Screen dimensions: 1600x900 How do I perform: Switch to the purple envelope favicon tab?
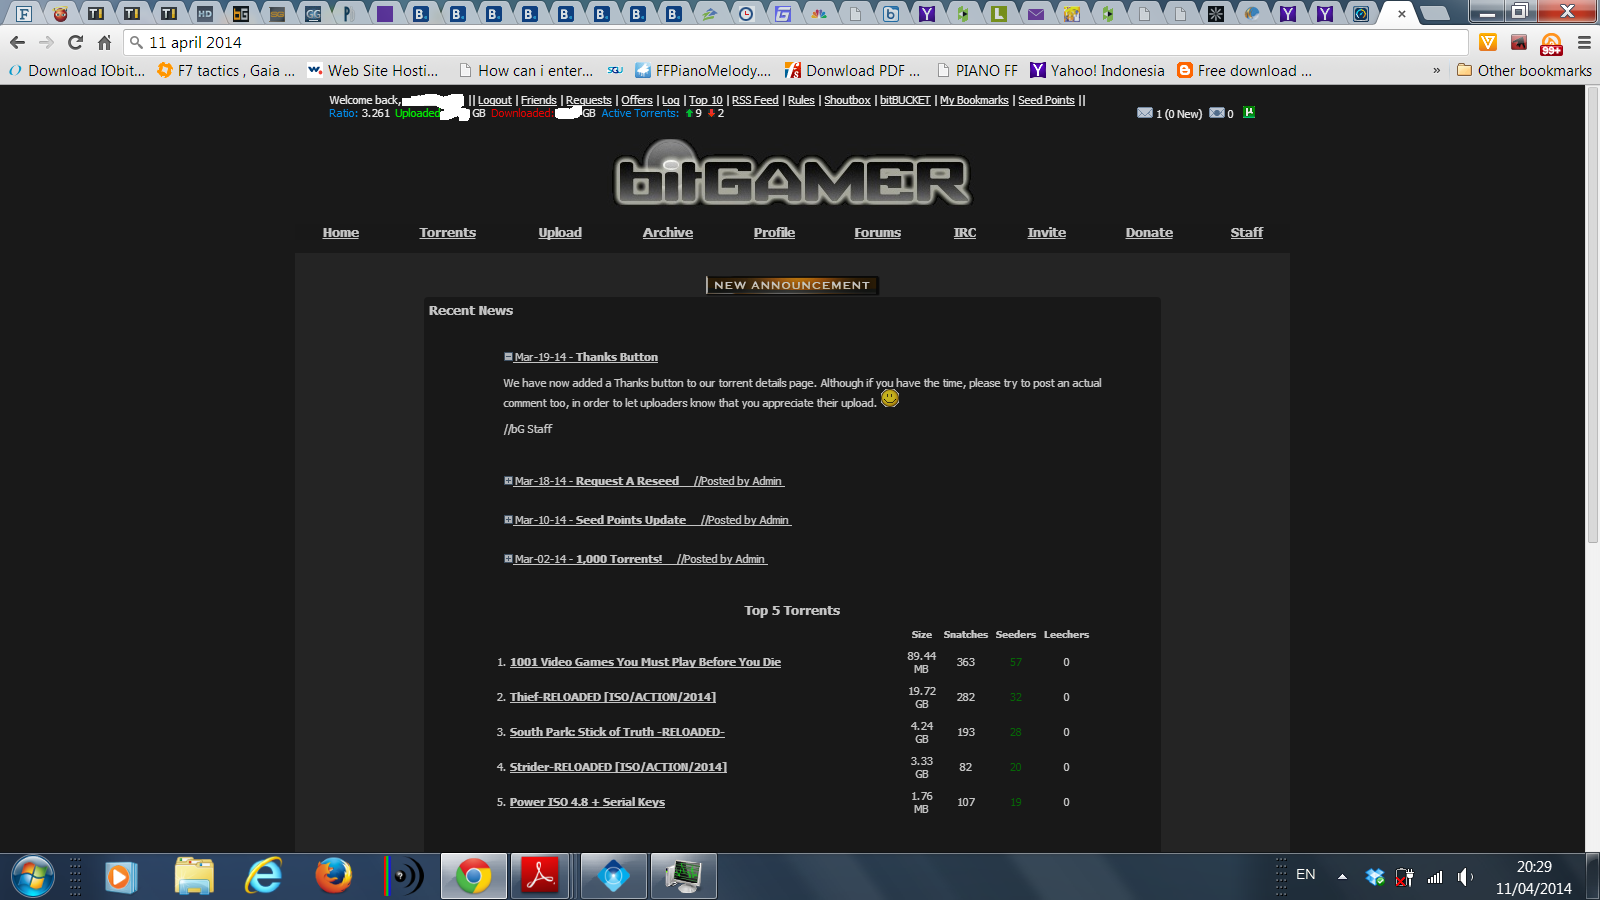coord(1035,14)
